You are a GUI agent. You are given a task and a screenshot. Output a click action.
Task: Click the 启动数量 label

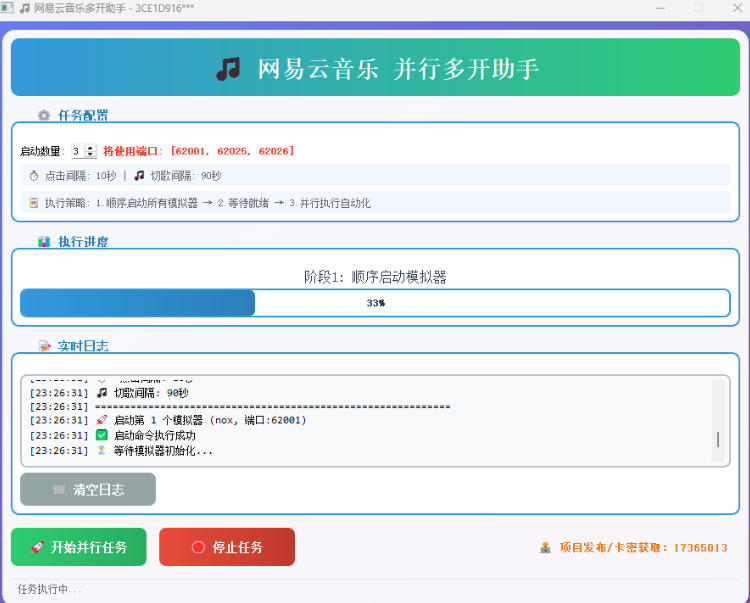pos(42,151)
